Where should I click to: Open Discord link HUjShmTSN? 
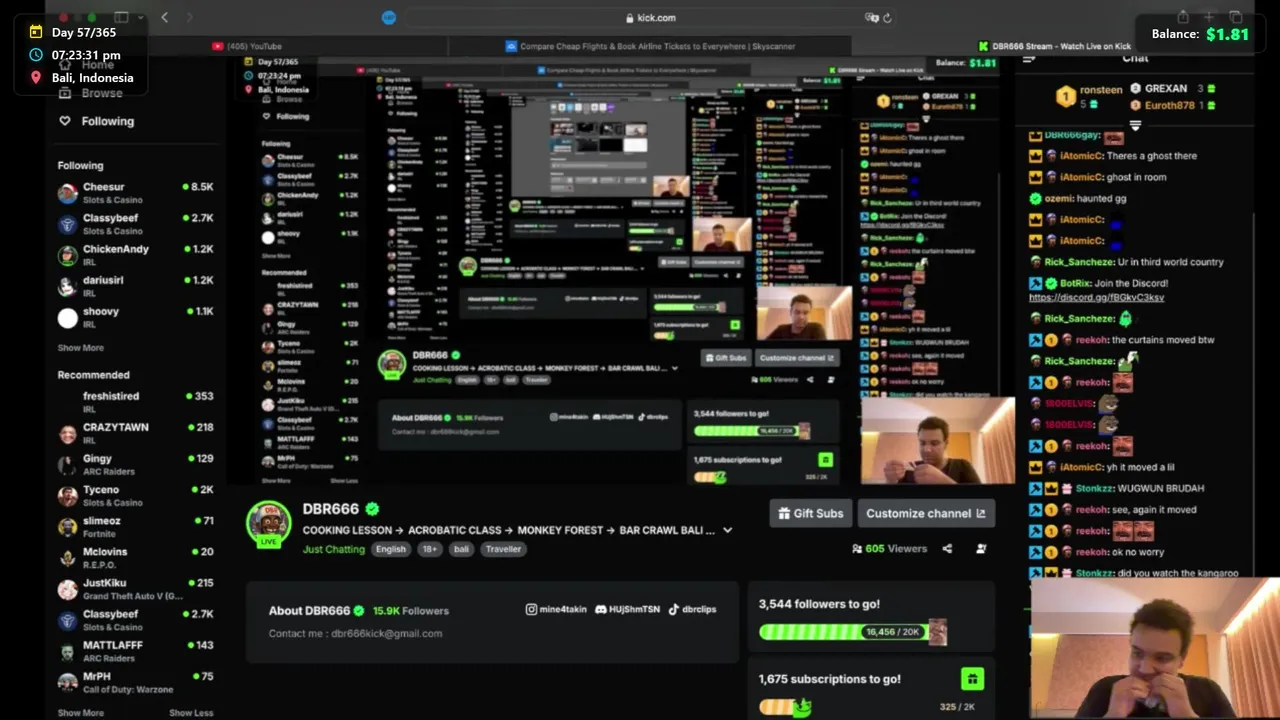click(627, 609)
